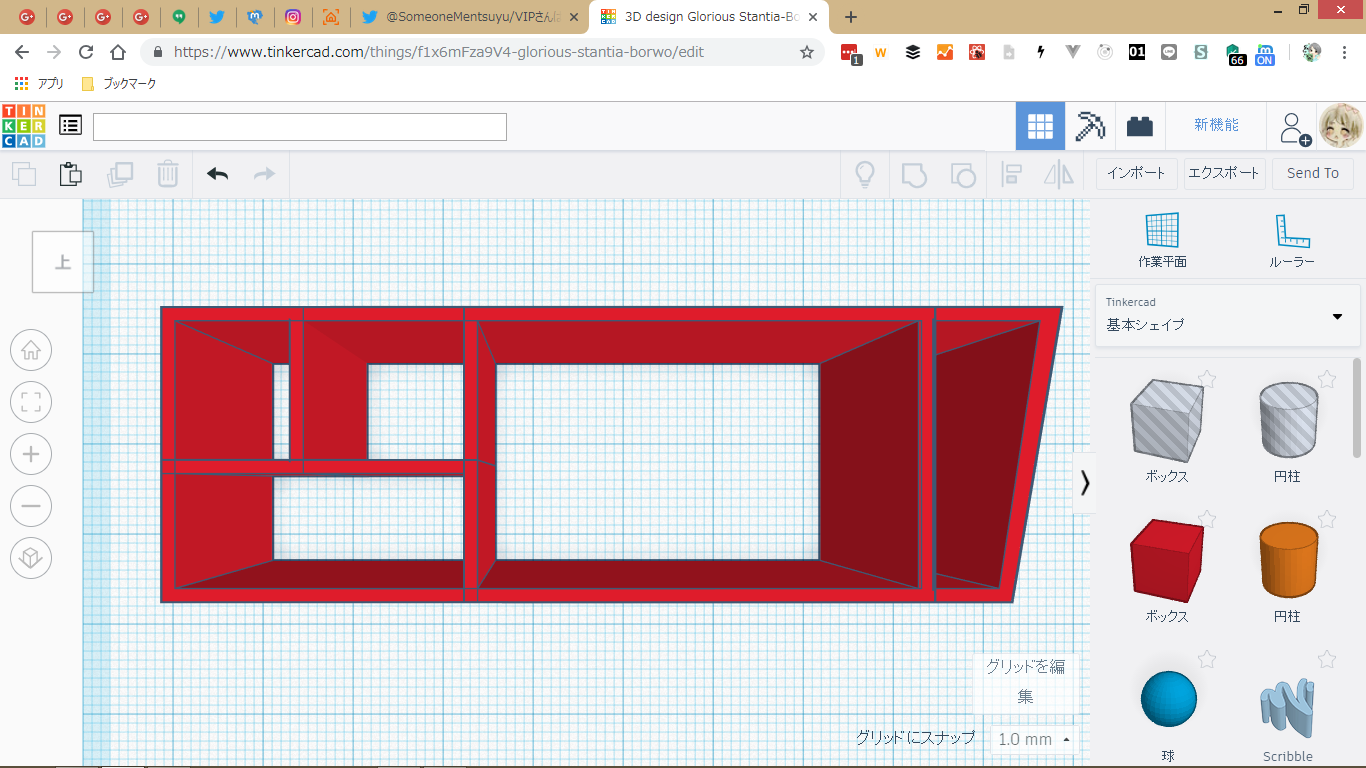Click the エクスポート button
1366x768 pixels.
[1223, 173]
